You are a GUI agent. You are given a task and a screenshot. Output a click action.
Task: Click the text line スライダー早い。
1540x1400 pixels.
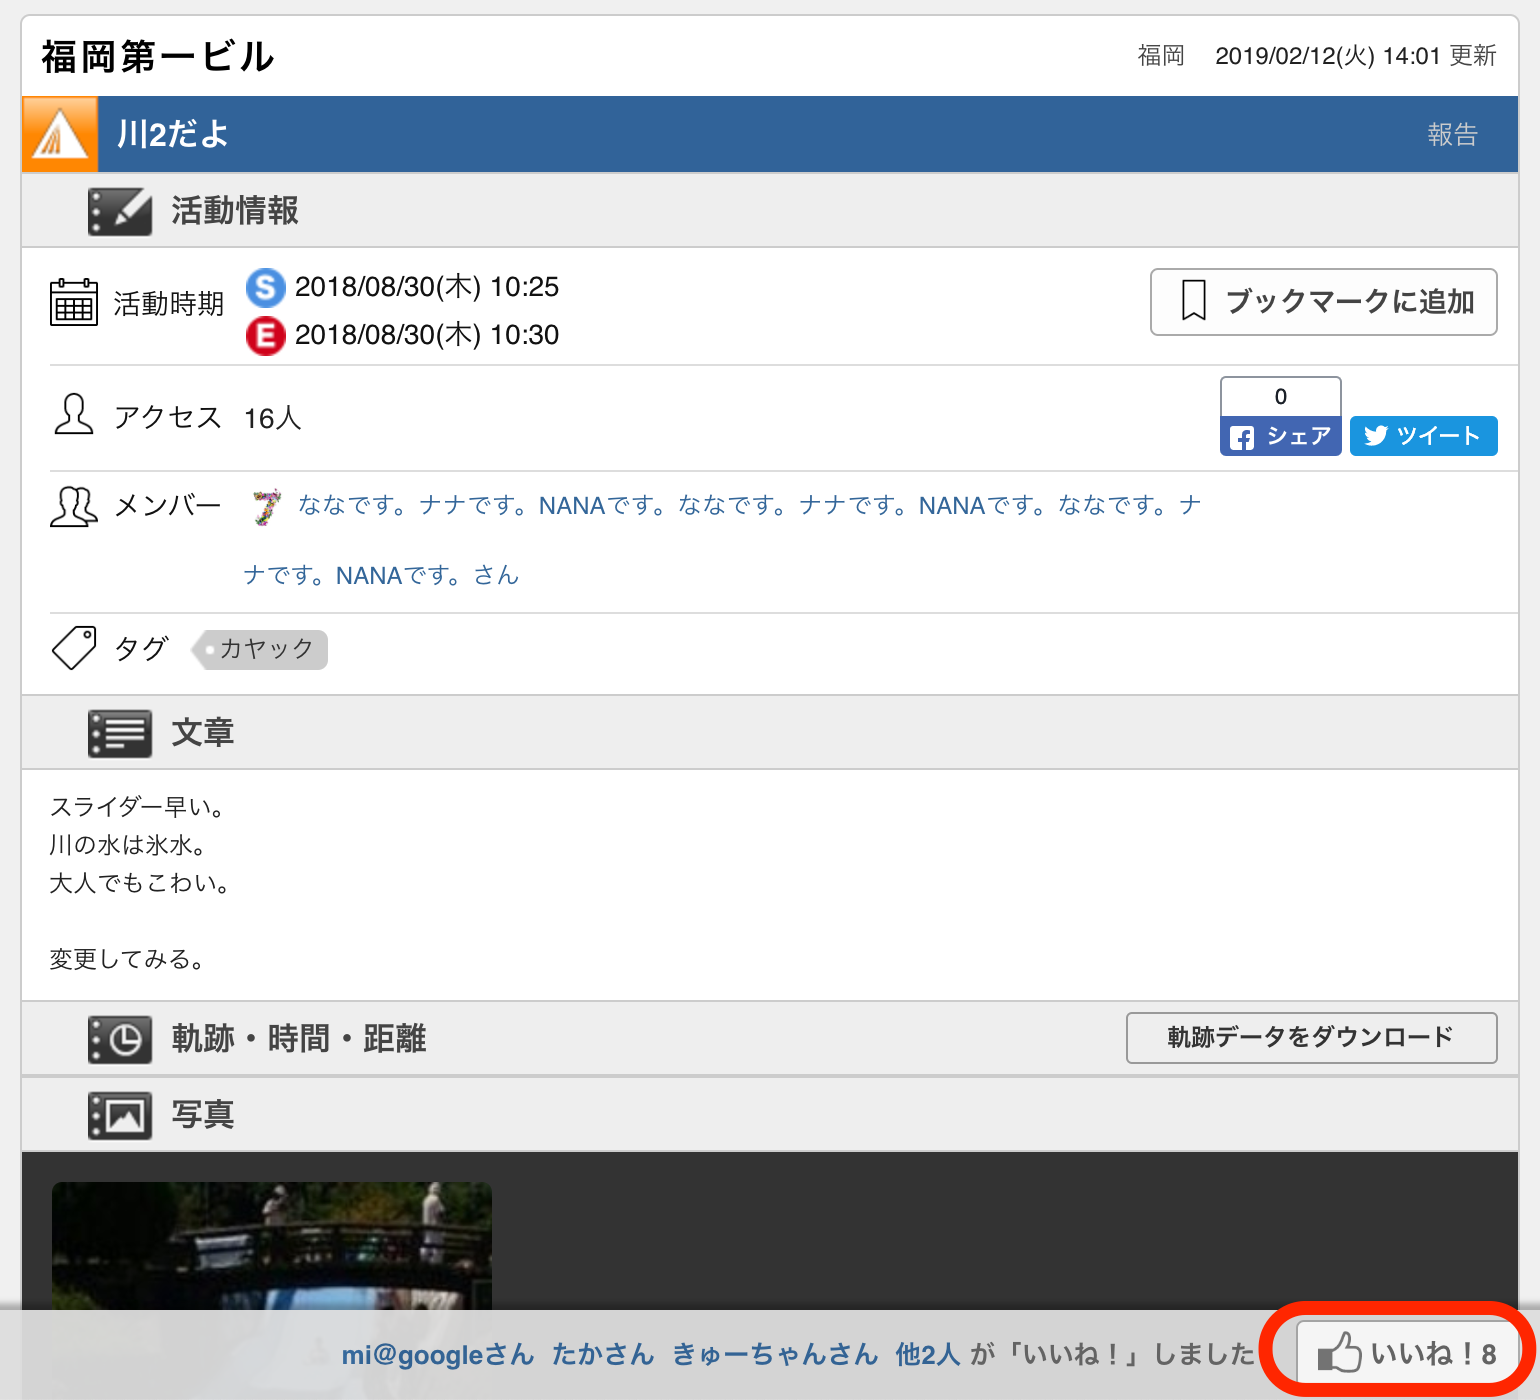(x=138, y=806)
